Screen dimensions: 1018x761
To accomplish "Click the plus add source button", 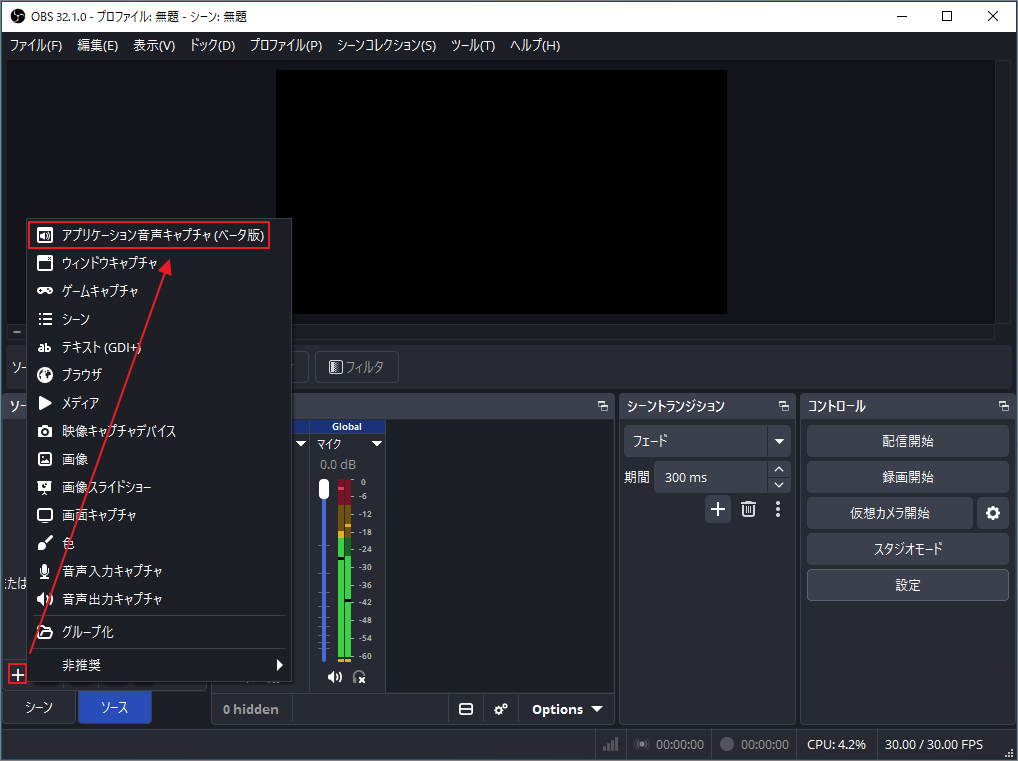I will coord(18,675).
